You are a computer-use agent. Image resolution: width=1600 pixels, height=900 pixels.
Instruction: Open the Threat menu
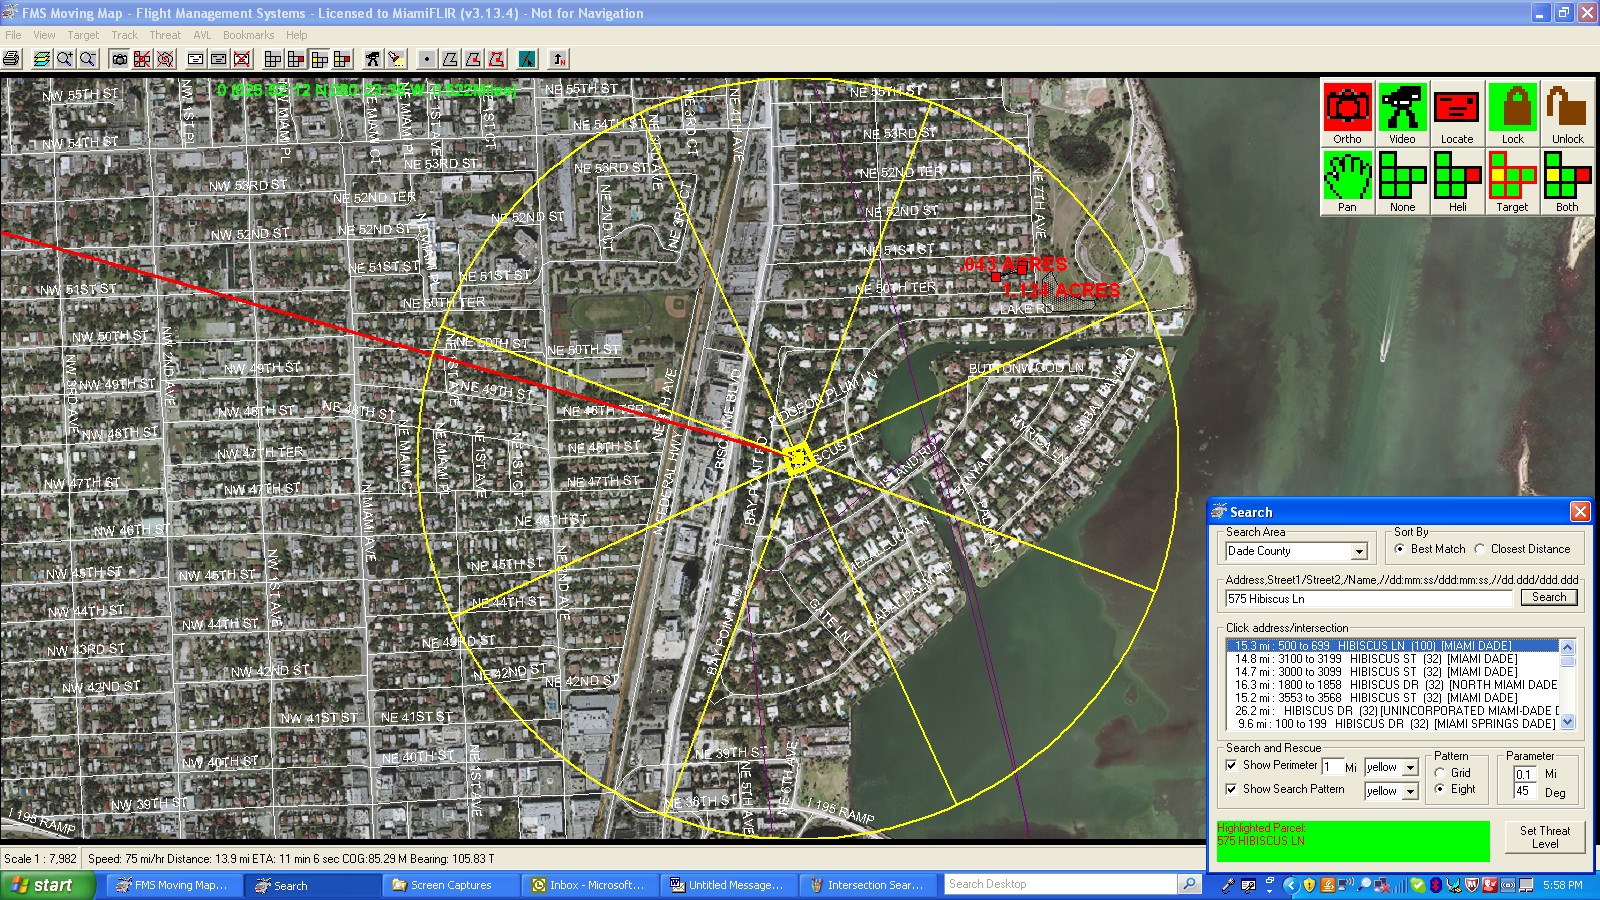(164, 34)
